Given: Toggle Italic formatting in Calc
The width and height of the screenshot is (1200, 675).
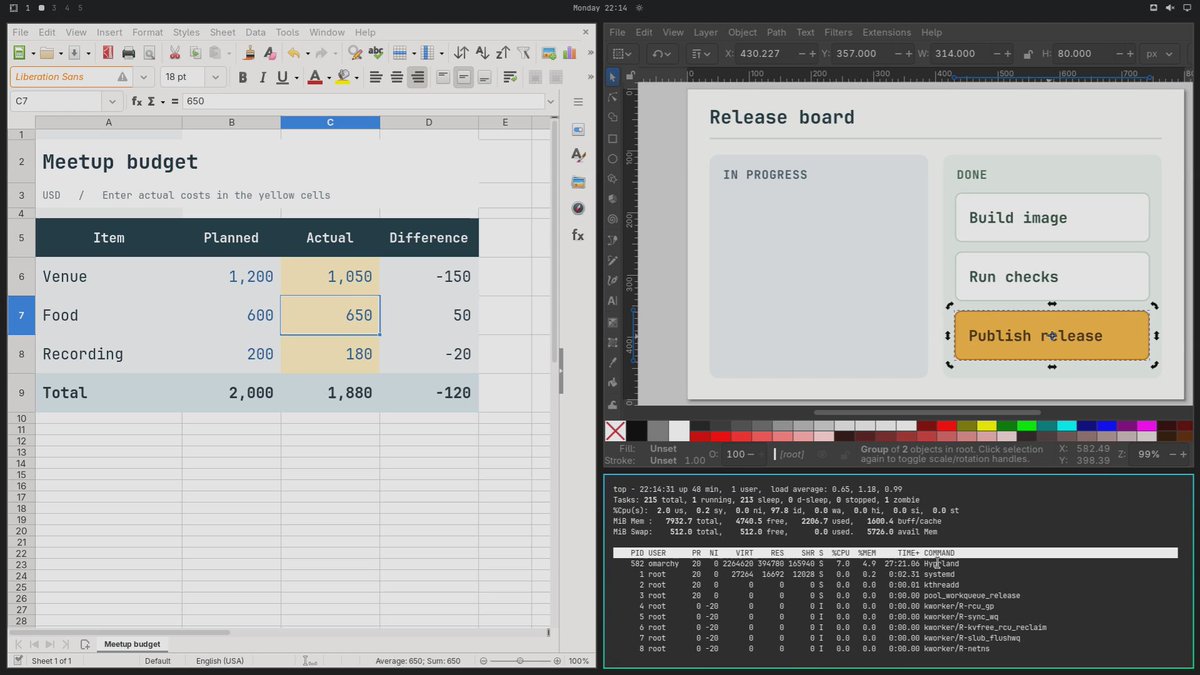Looking at the screenshot, I should [x=263, y=77].
